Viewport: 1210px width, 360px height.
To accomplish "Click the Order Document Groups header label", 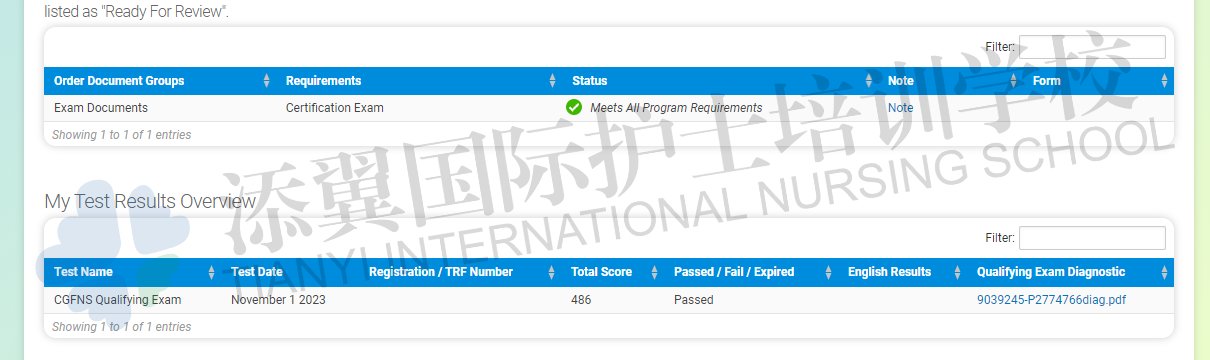I will [119, 81].
